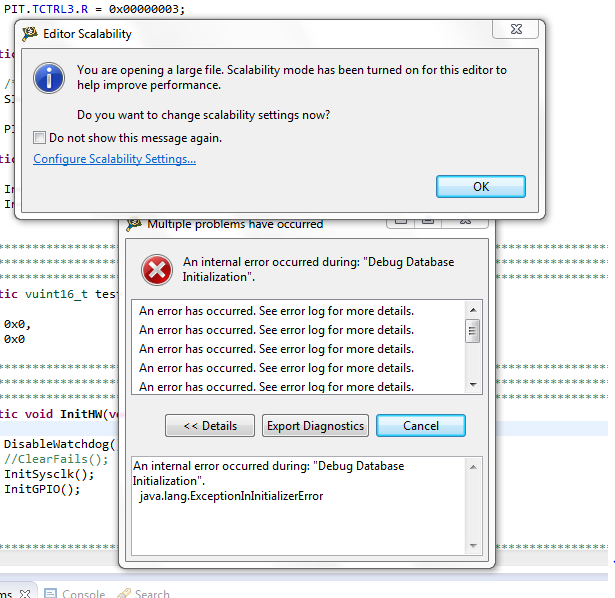Screen dimensions: 615x598
Task: Click the Search tab flashlight icon
Action: pos(124,593)
